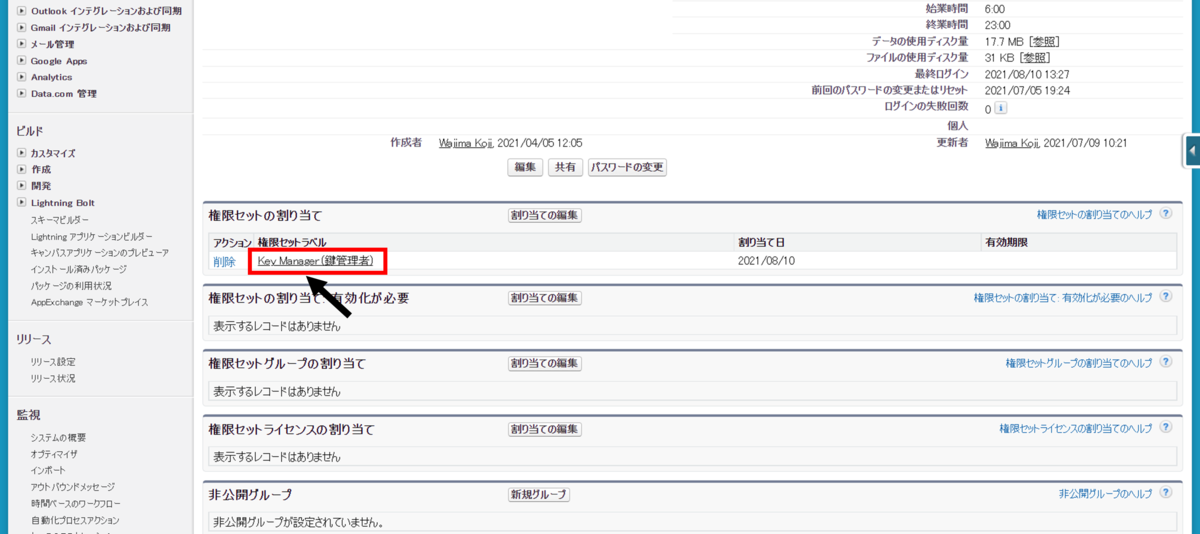
Task: Open 権限セットの割り当てのヘルプ link
Action: pyautogui.click(x=1095, y=214)
